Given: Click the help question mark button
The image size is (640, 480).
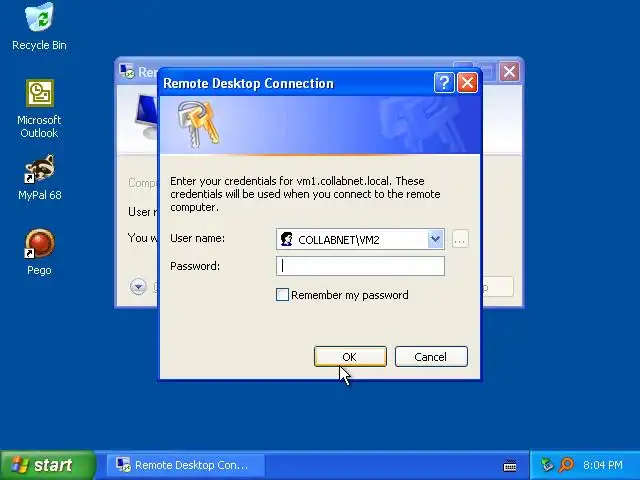Looking at the screenshot, I should [x=444, y=83].
